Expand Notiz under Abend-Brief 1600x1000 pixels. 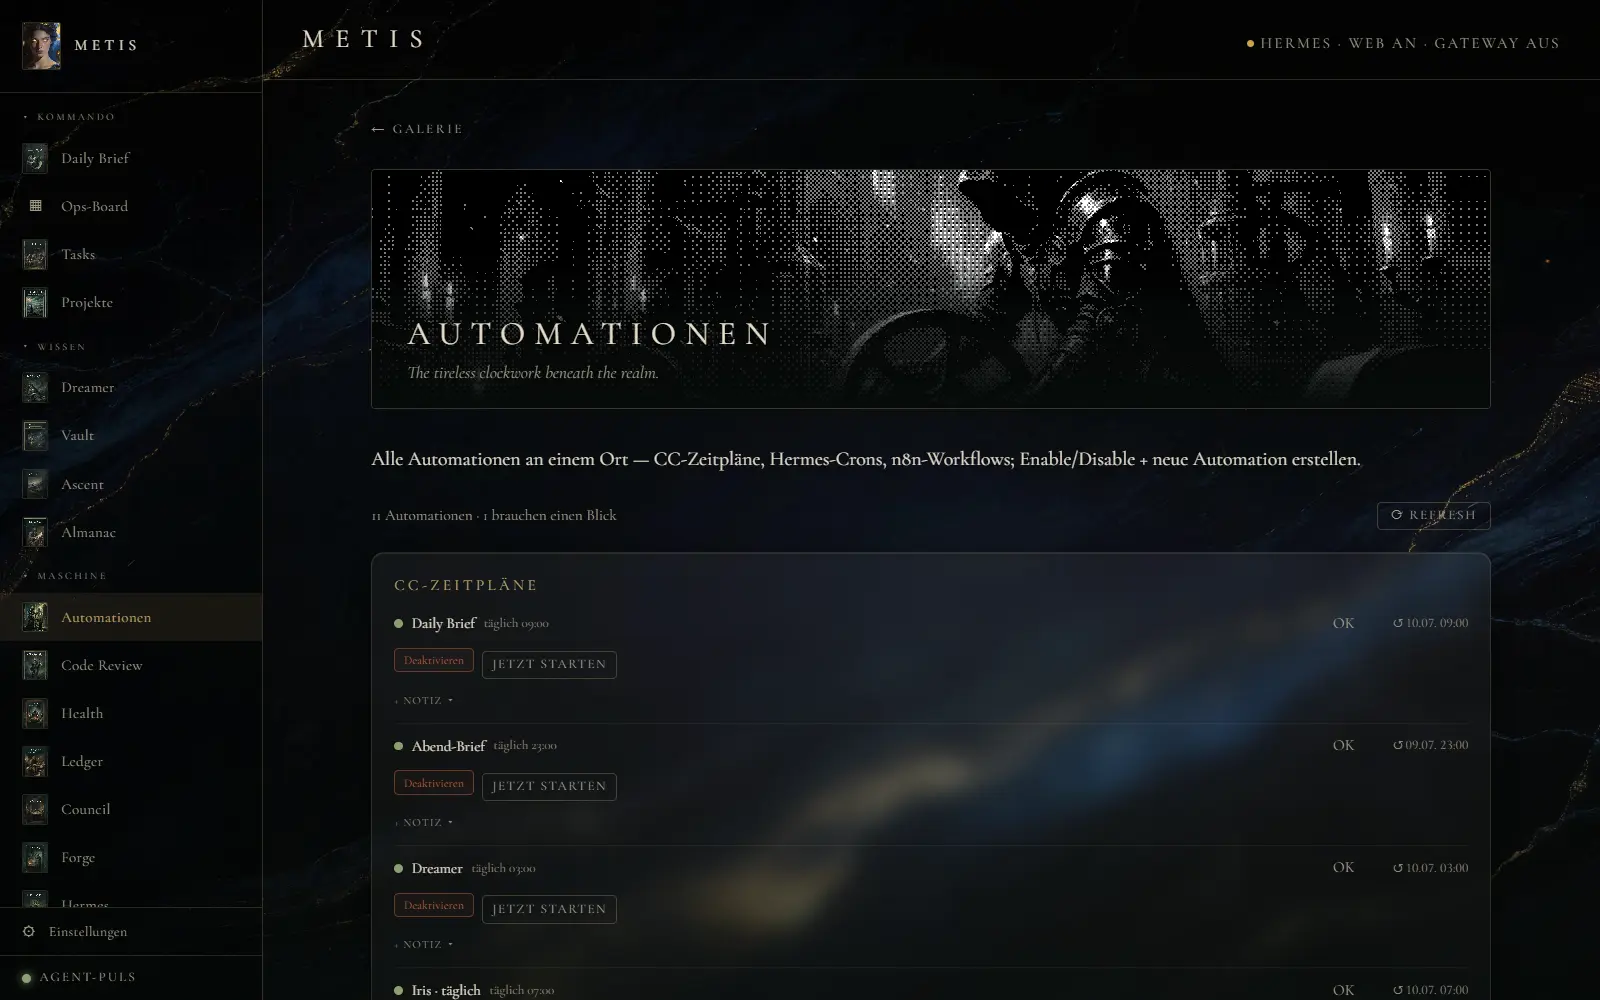[424, 822]
